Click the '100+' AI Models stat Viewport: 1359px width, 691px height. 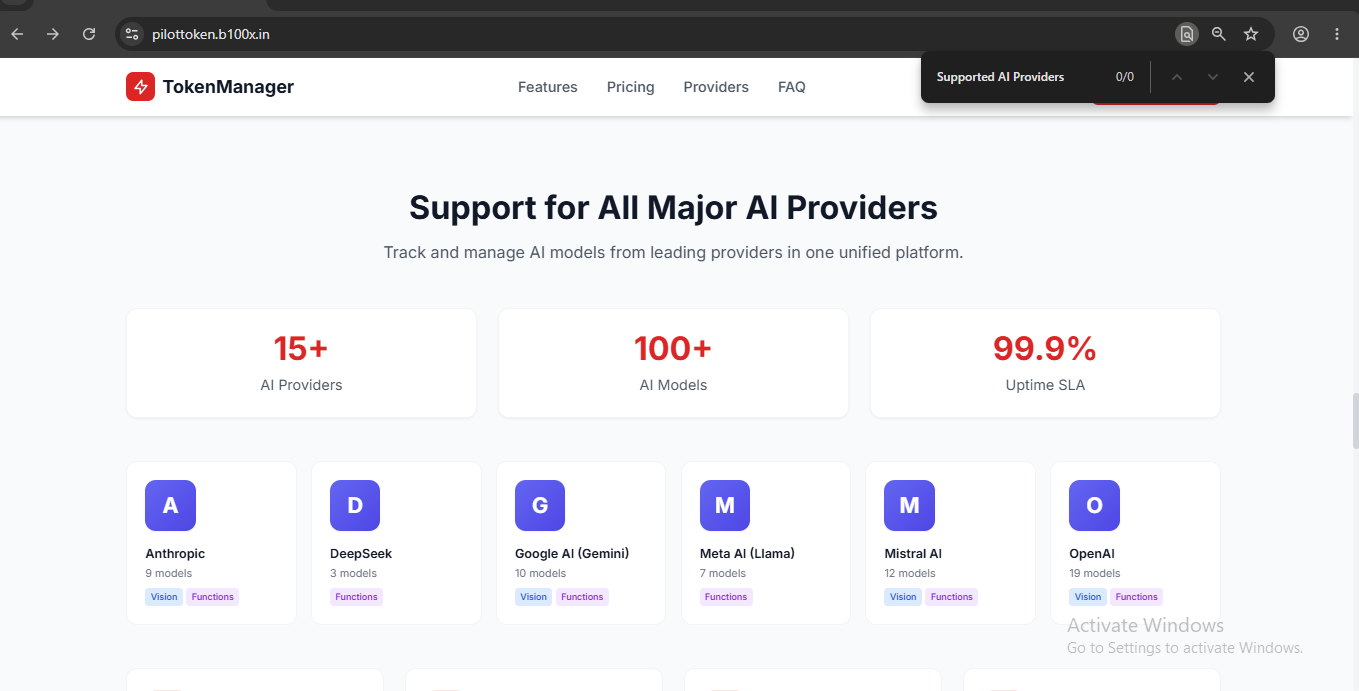coord(673,348)
